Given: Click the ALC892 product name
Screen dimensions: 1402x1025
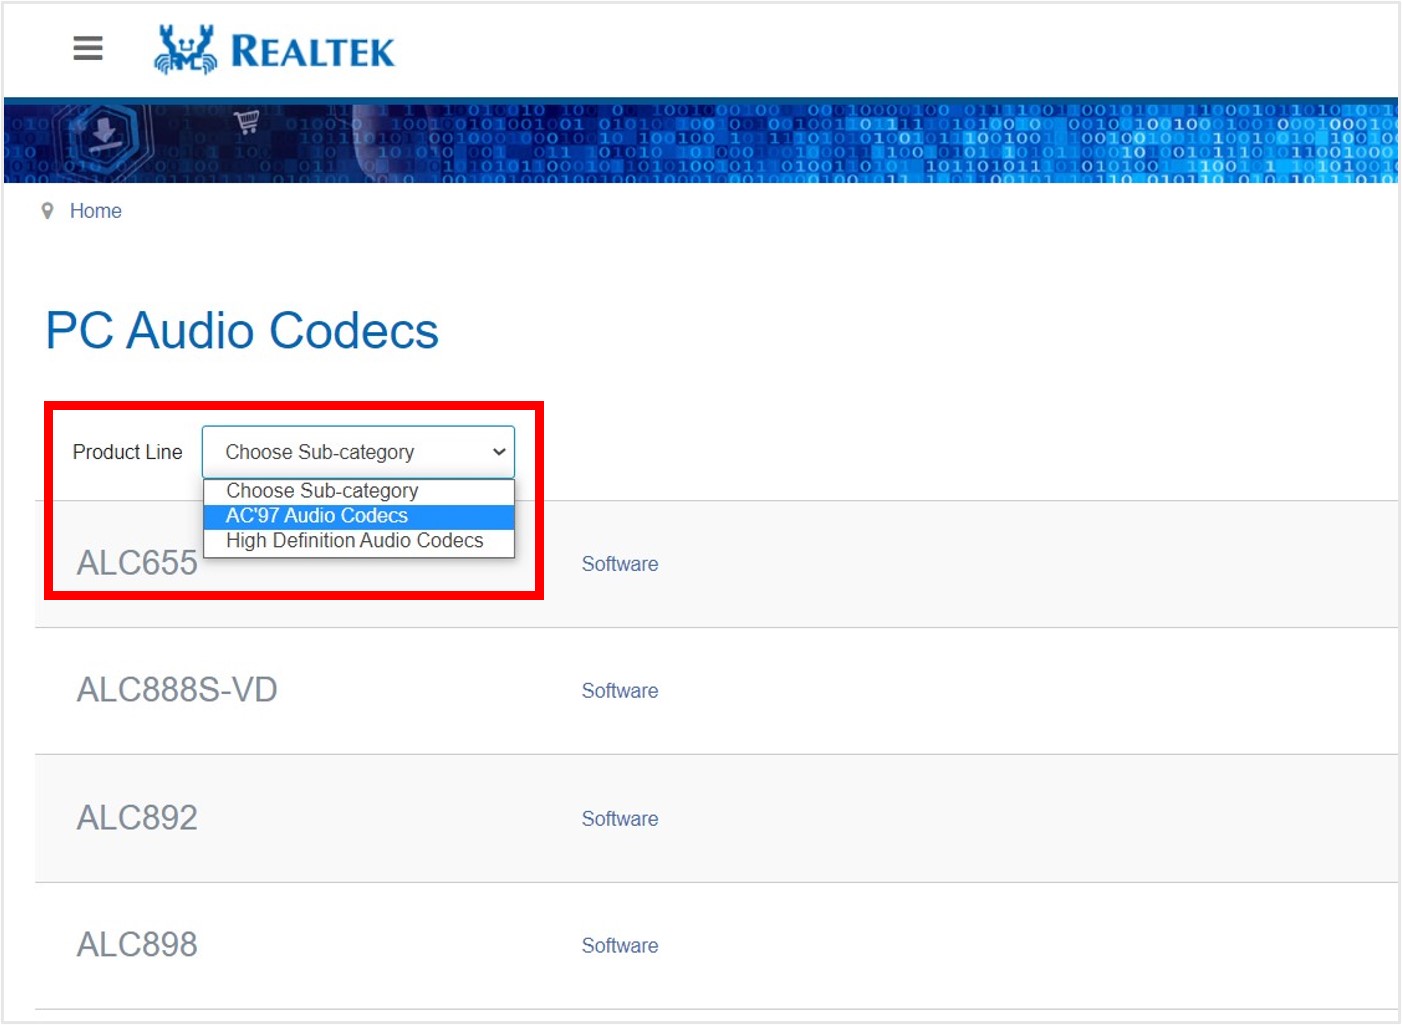Looking at the screenshot, I should (x=137, y=818).
